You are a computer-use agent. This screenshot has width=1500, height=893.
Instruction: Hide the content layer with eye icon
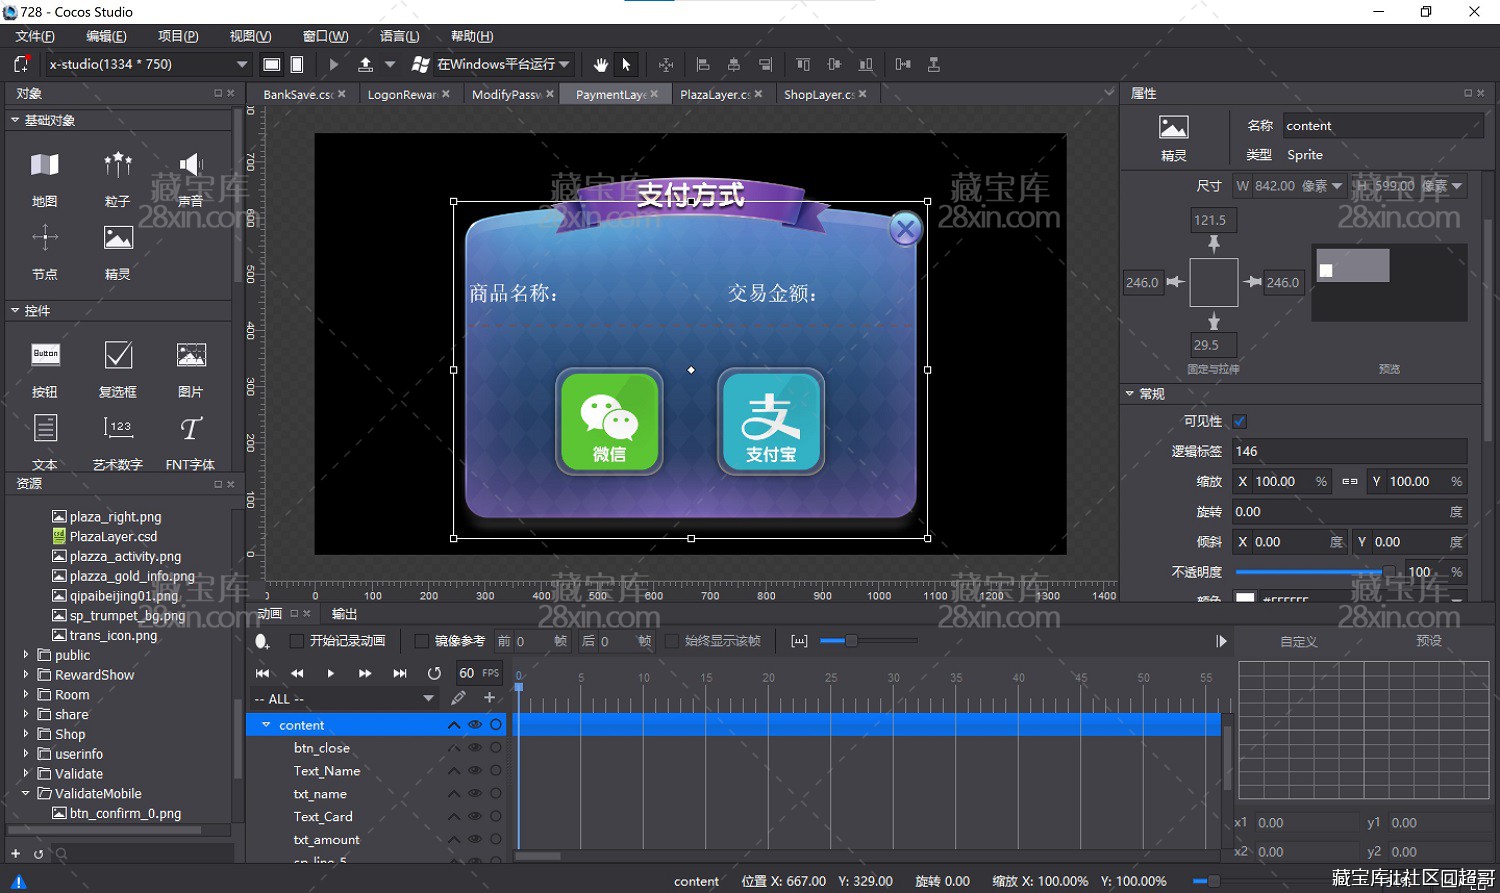475,725
